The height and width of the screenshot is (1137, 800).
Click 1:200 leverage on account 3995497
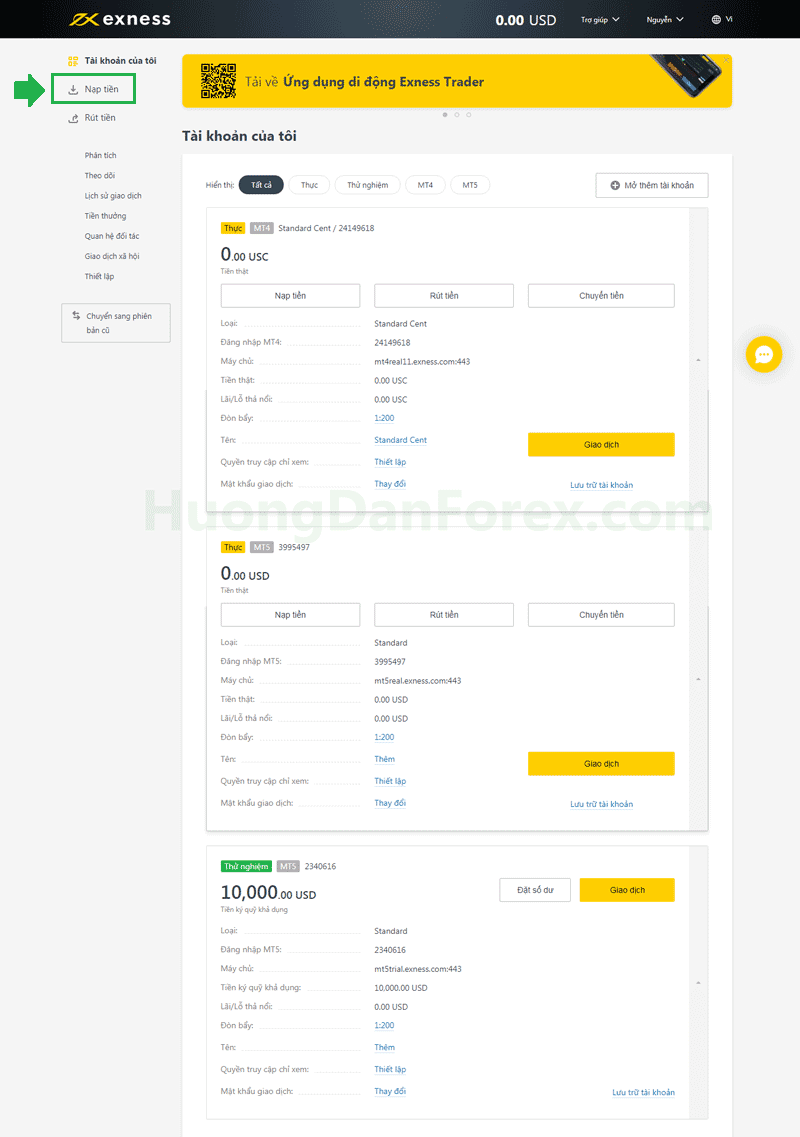coord(384,737)
